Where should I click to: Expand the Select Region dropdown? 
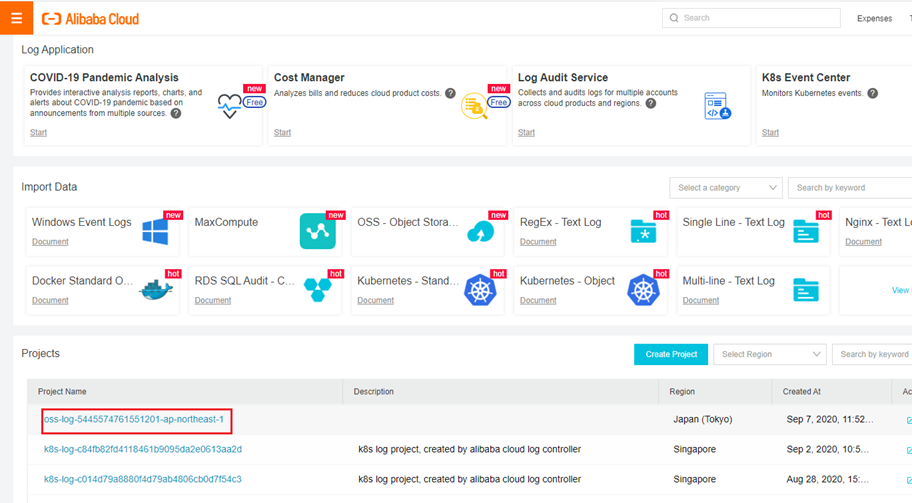tap(770, 354)
